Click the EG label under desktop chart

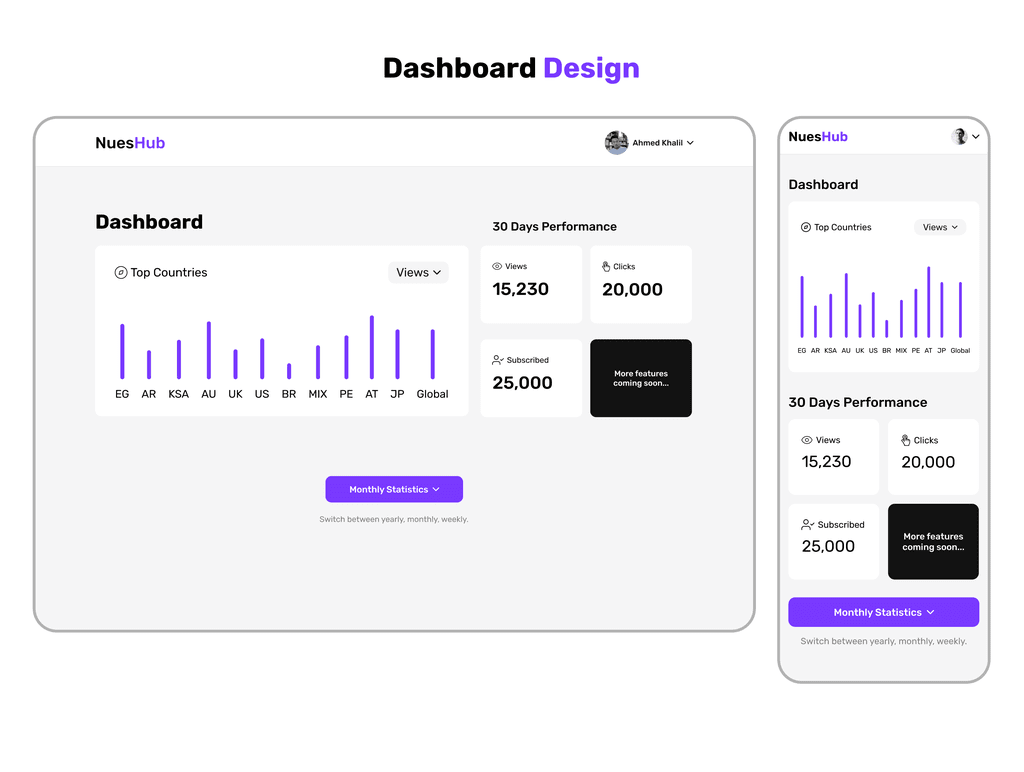(122, 394)
